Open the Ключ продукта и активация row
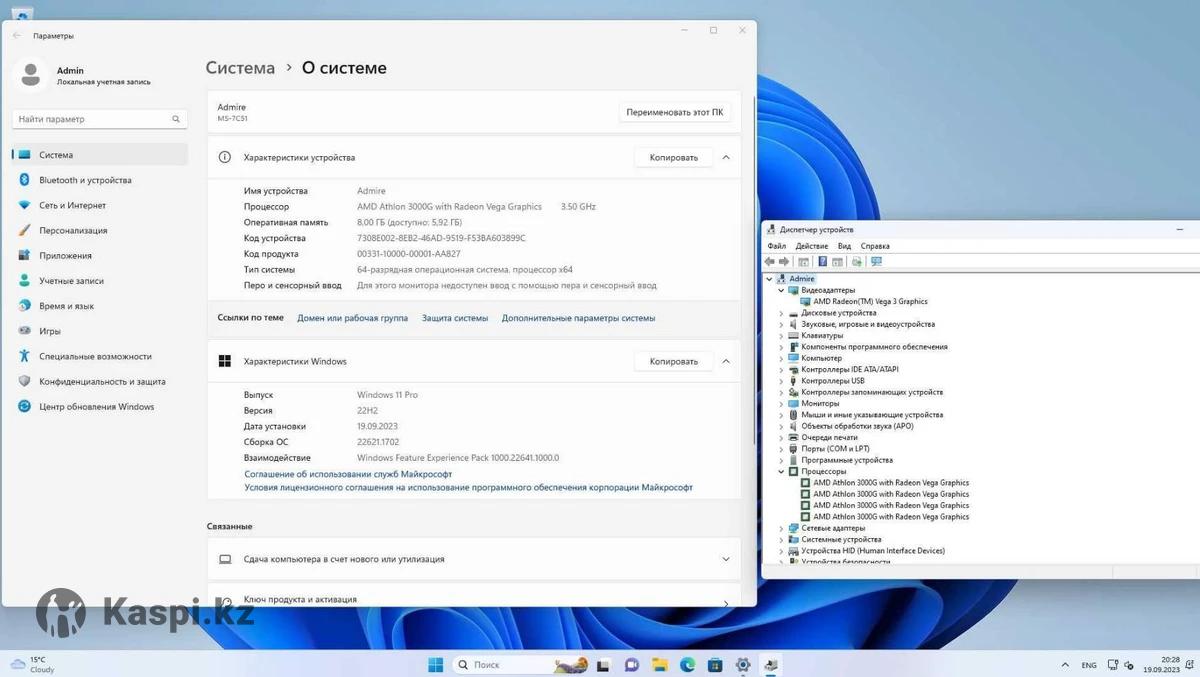1200x677 pixels. [474, 599]
